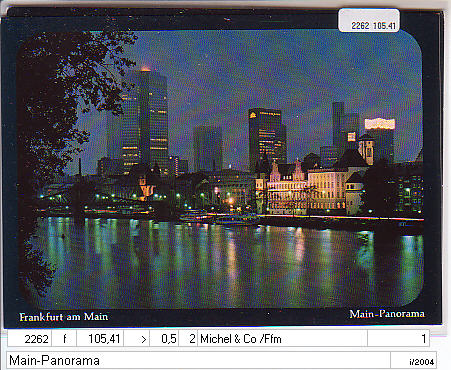Select the Main-Panorama title field below the table
This screenshot has height=370, width=451.
[x=198, y=360]
